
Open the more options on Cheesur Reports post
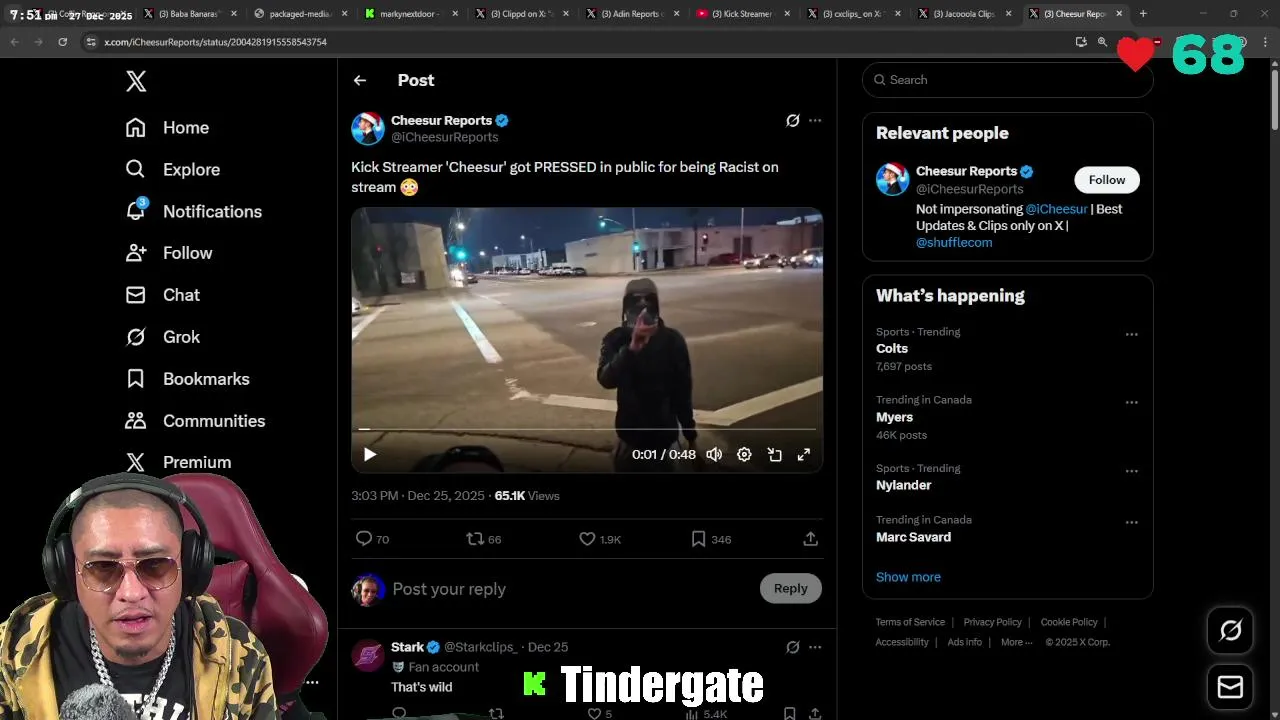pyautogui.click(x=815, y=120)
